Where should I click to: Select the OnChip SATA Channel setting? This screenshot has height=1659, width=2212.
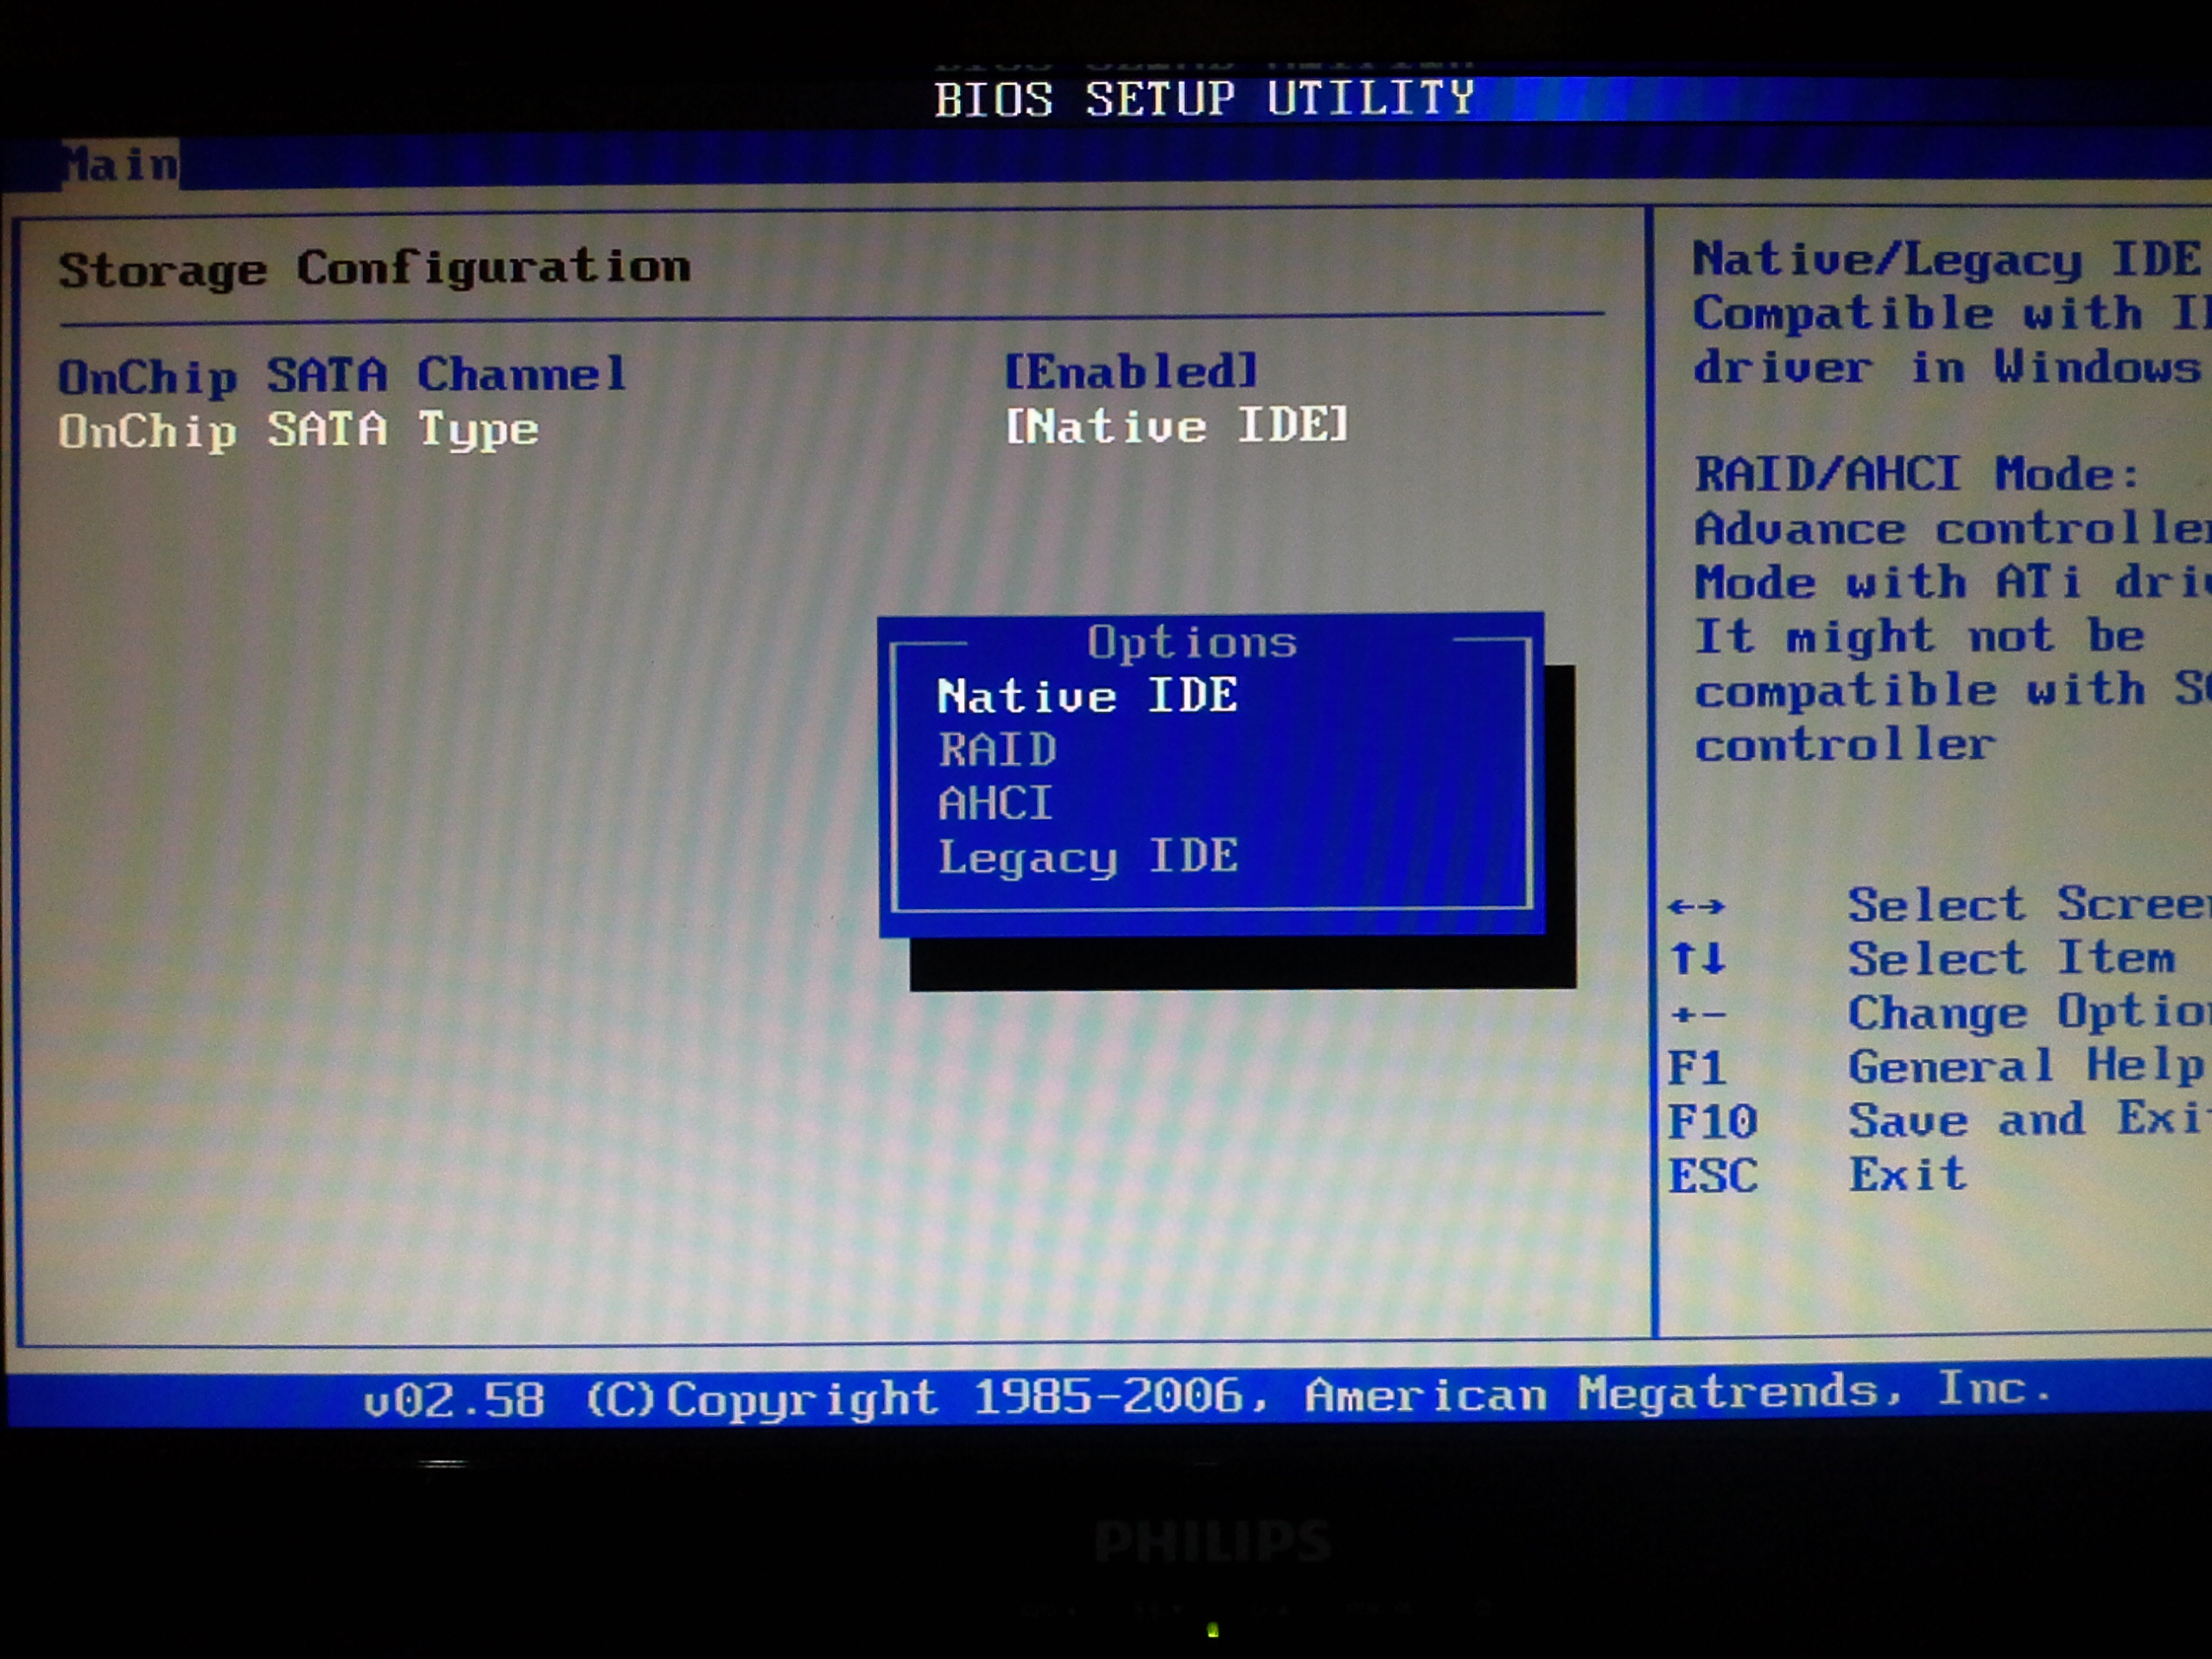click(x=342, y=376)
